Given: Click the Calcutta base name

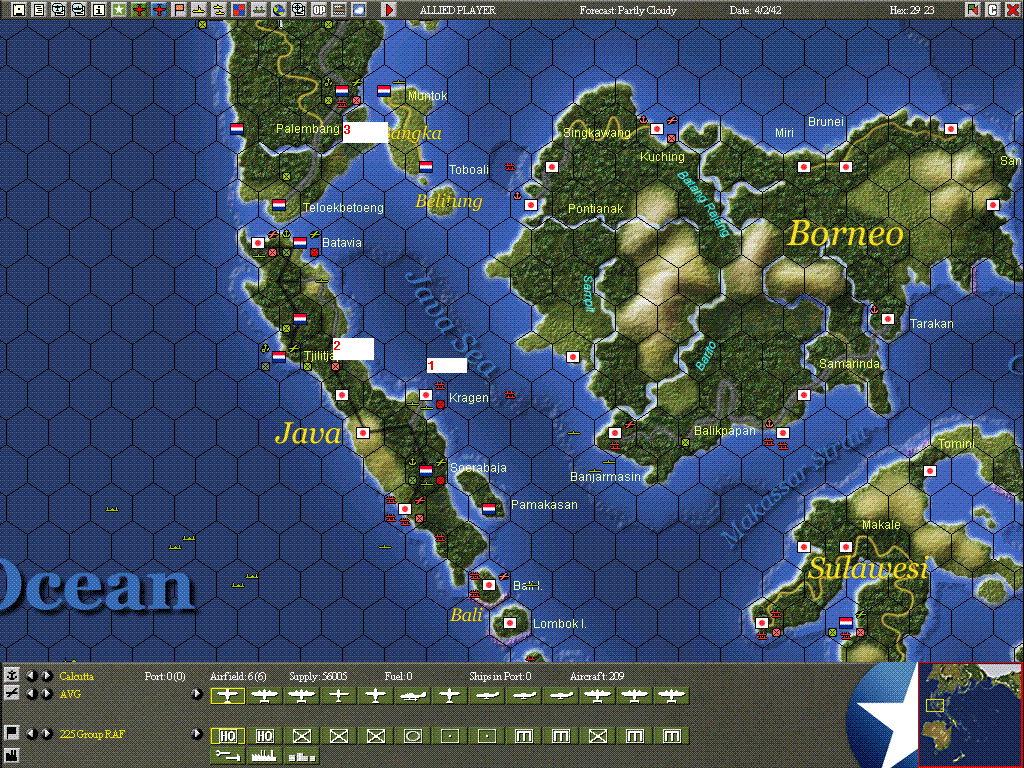Looking at the screenshot, I should 76,676.
